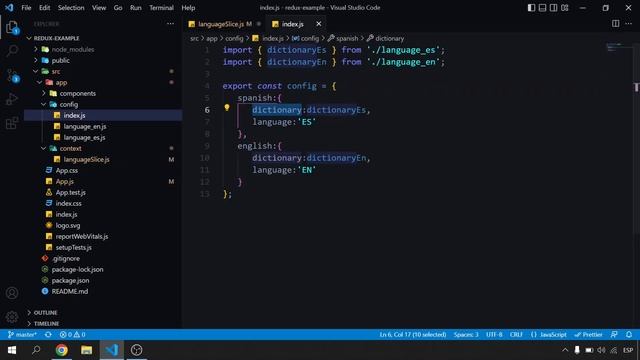Screen dimensions: 640x360
Task: Click the lightbulb code action icon
Action: (227, 108)
